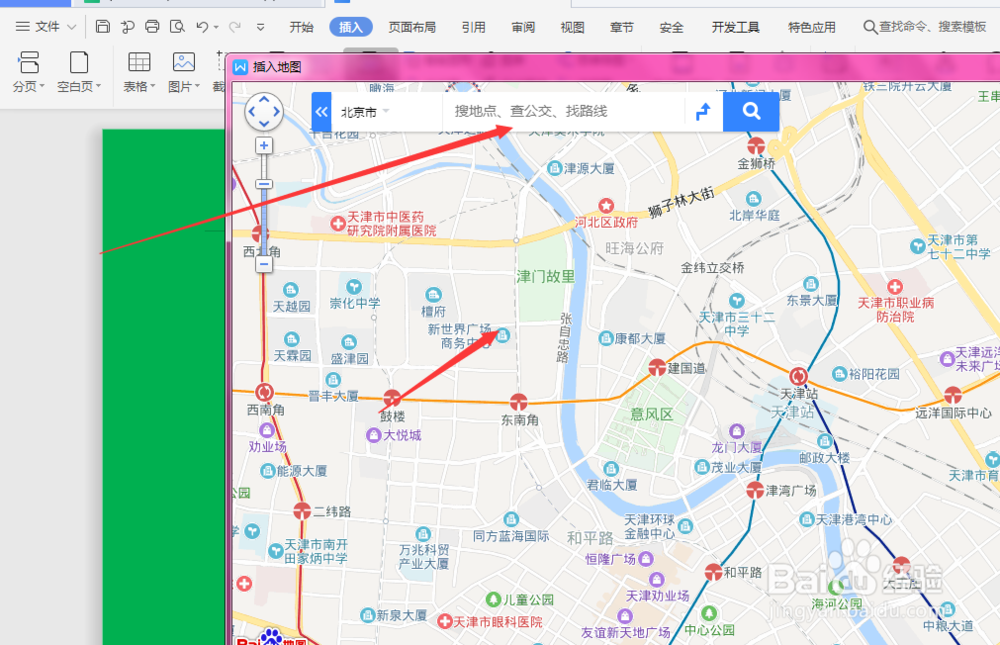Open the 表格 table insert button
The width and height of the screenshot is (1000, 645).
point(138,71)
